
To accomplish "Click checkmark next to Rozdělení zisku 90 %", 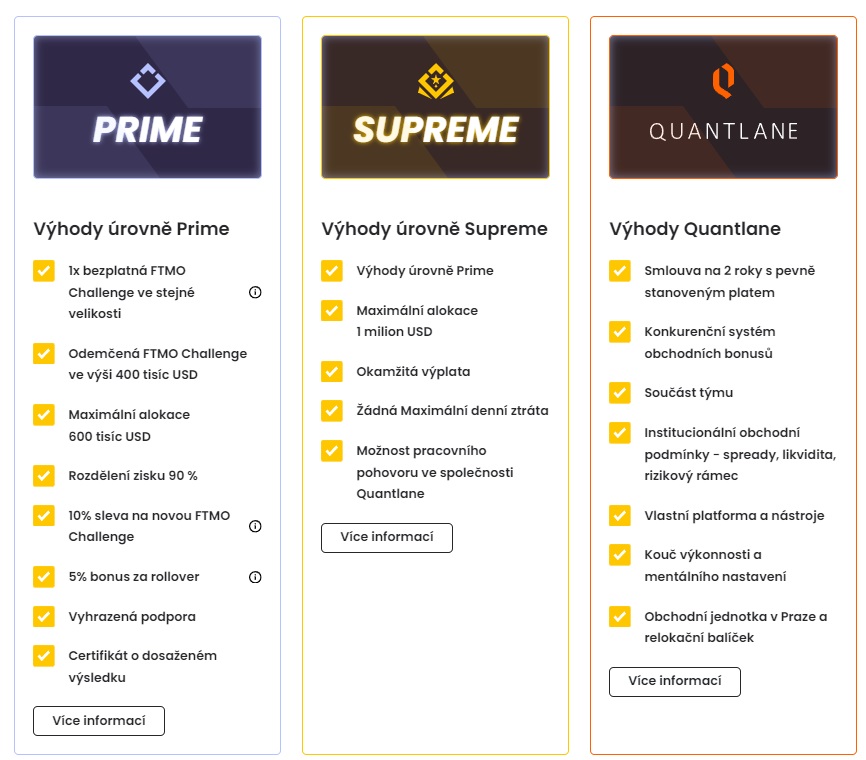I will coord(44,476).
